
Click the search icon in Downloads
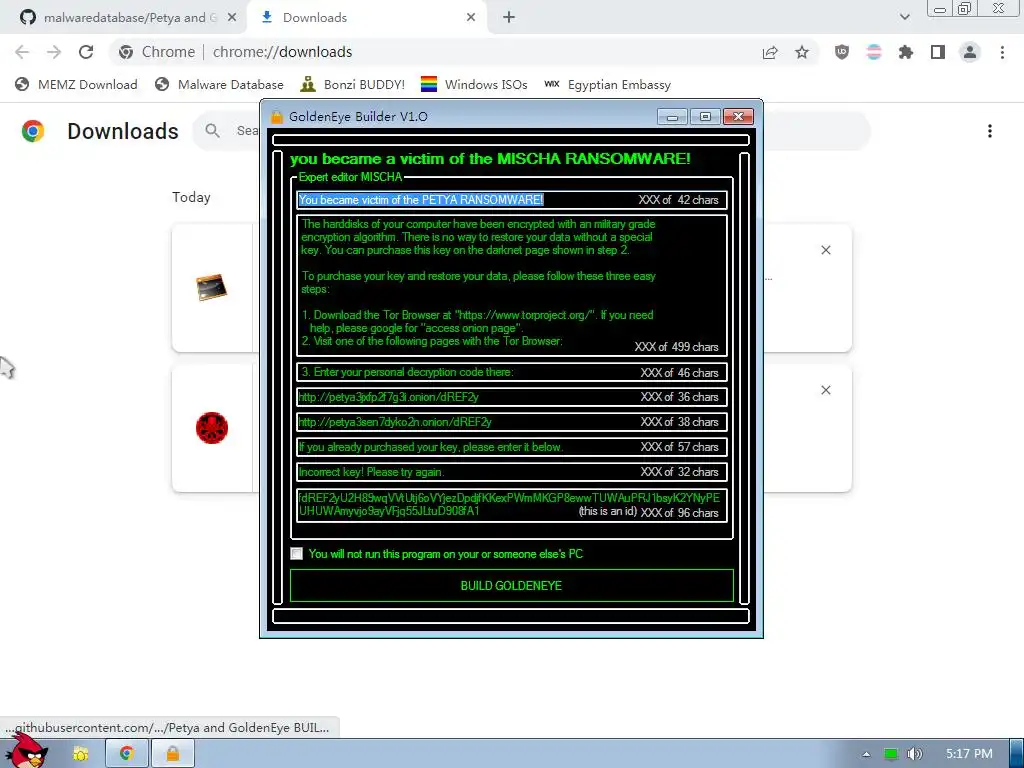point(212,131)
